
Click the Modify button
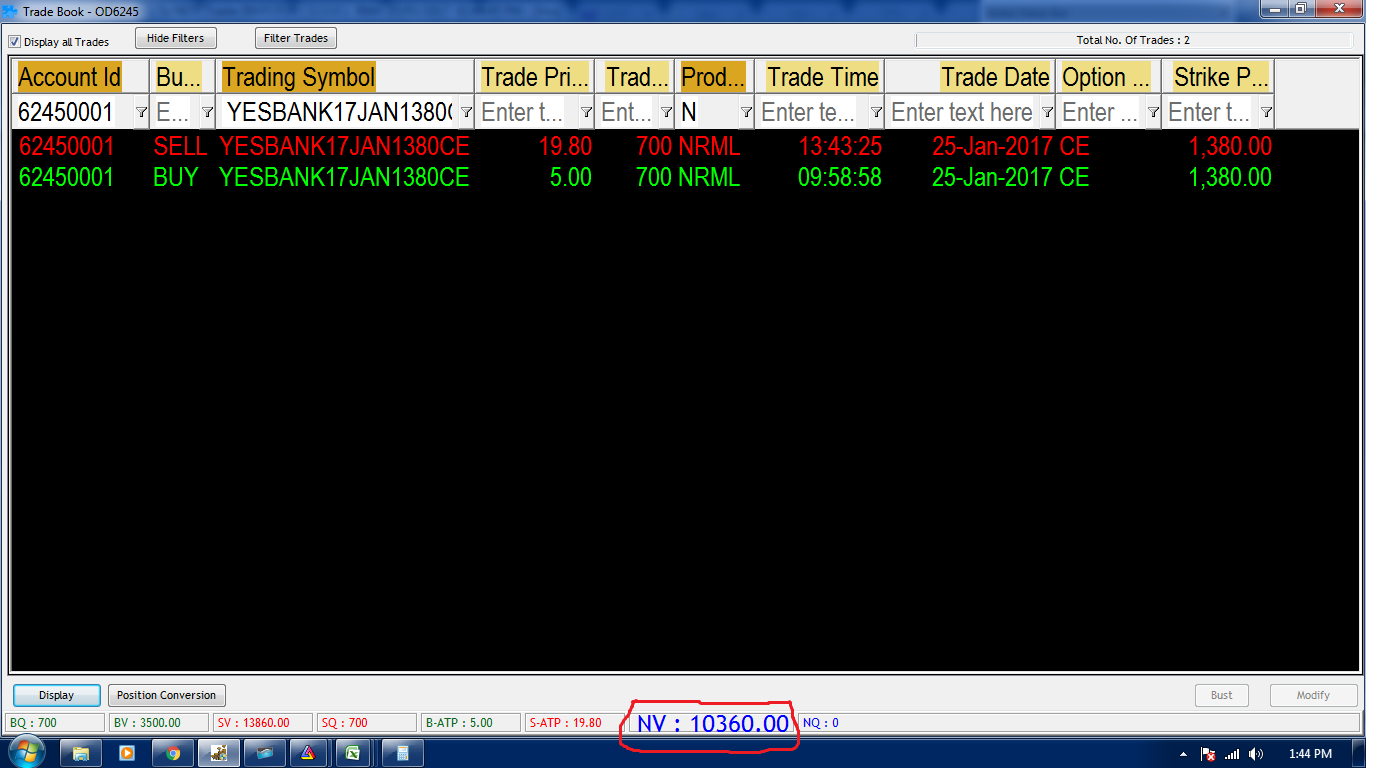(1313, 695)
